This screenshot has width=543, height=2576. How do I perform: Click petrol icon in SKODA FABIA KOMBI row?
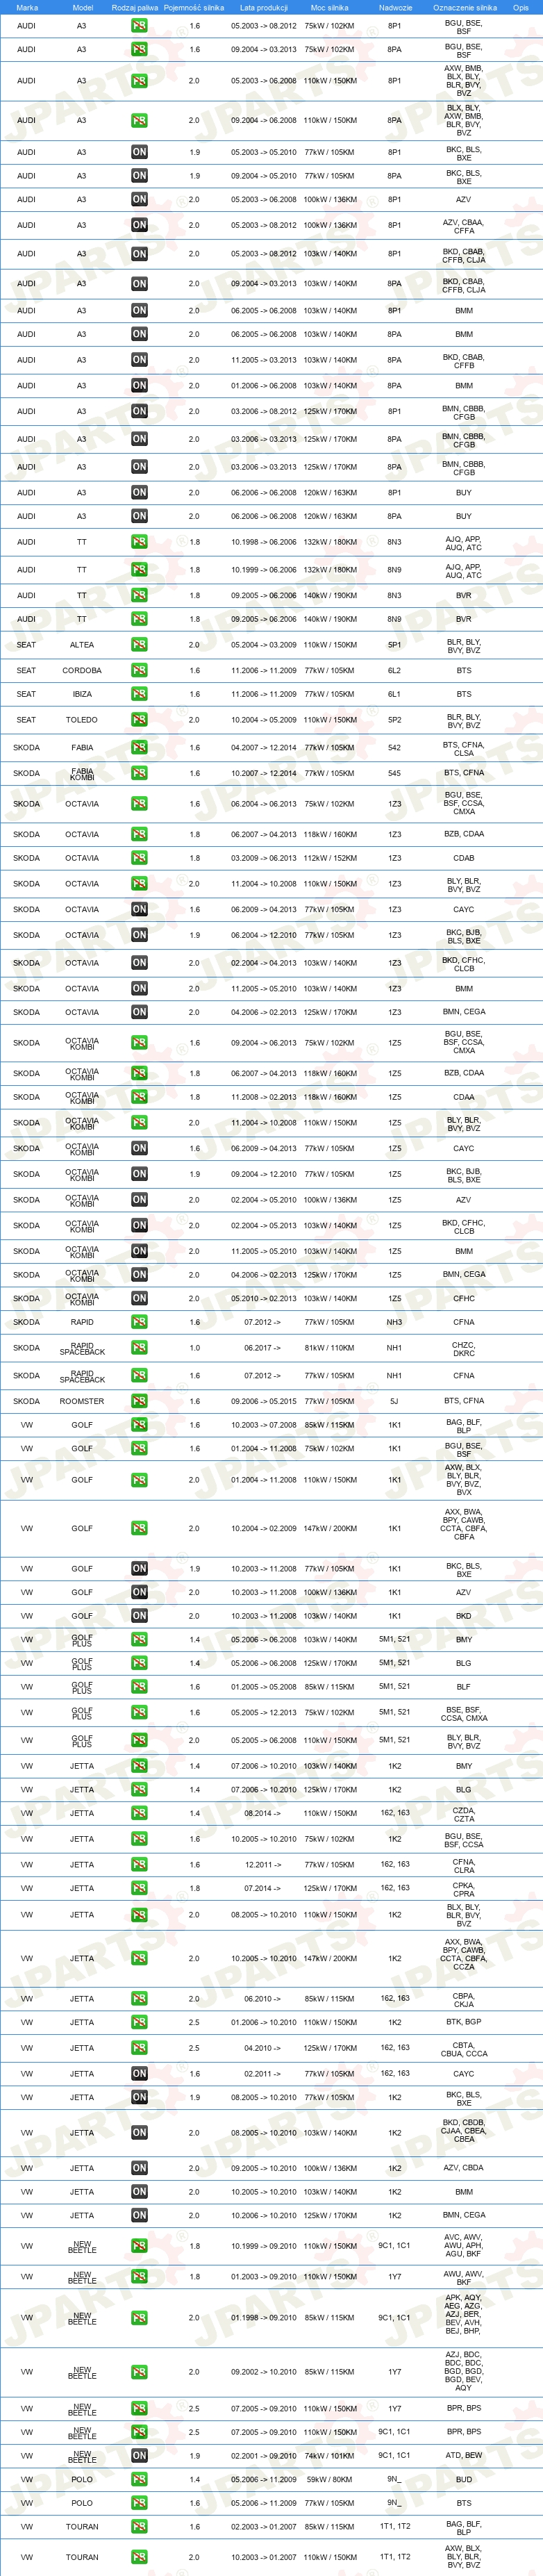coord(139,773)
